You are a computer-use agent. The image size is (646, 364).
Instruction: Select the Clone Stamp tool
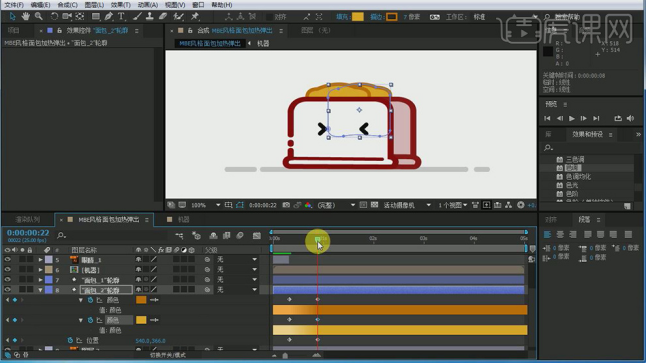[150, 16]
